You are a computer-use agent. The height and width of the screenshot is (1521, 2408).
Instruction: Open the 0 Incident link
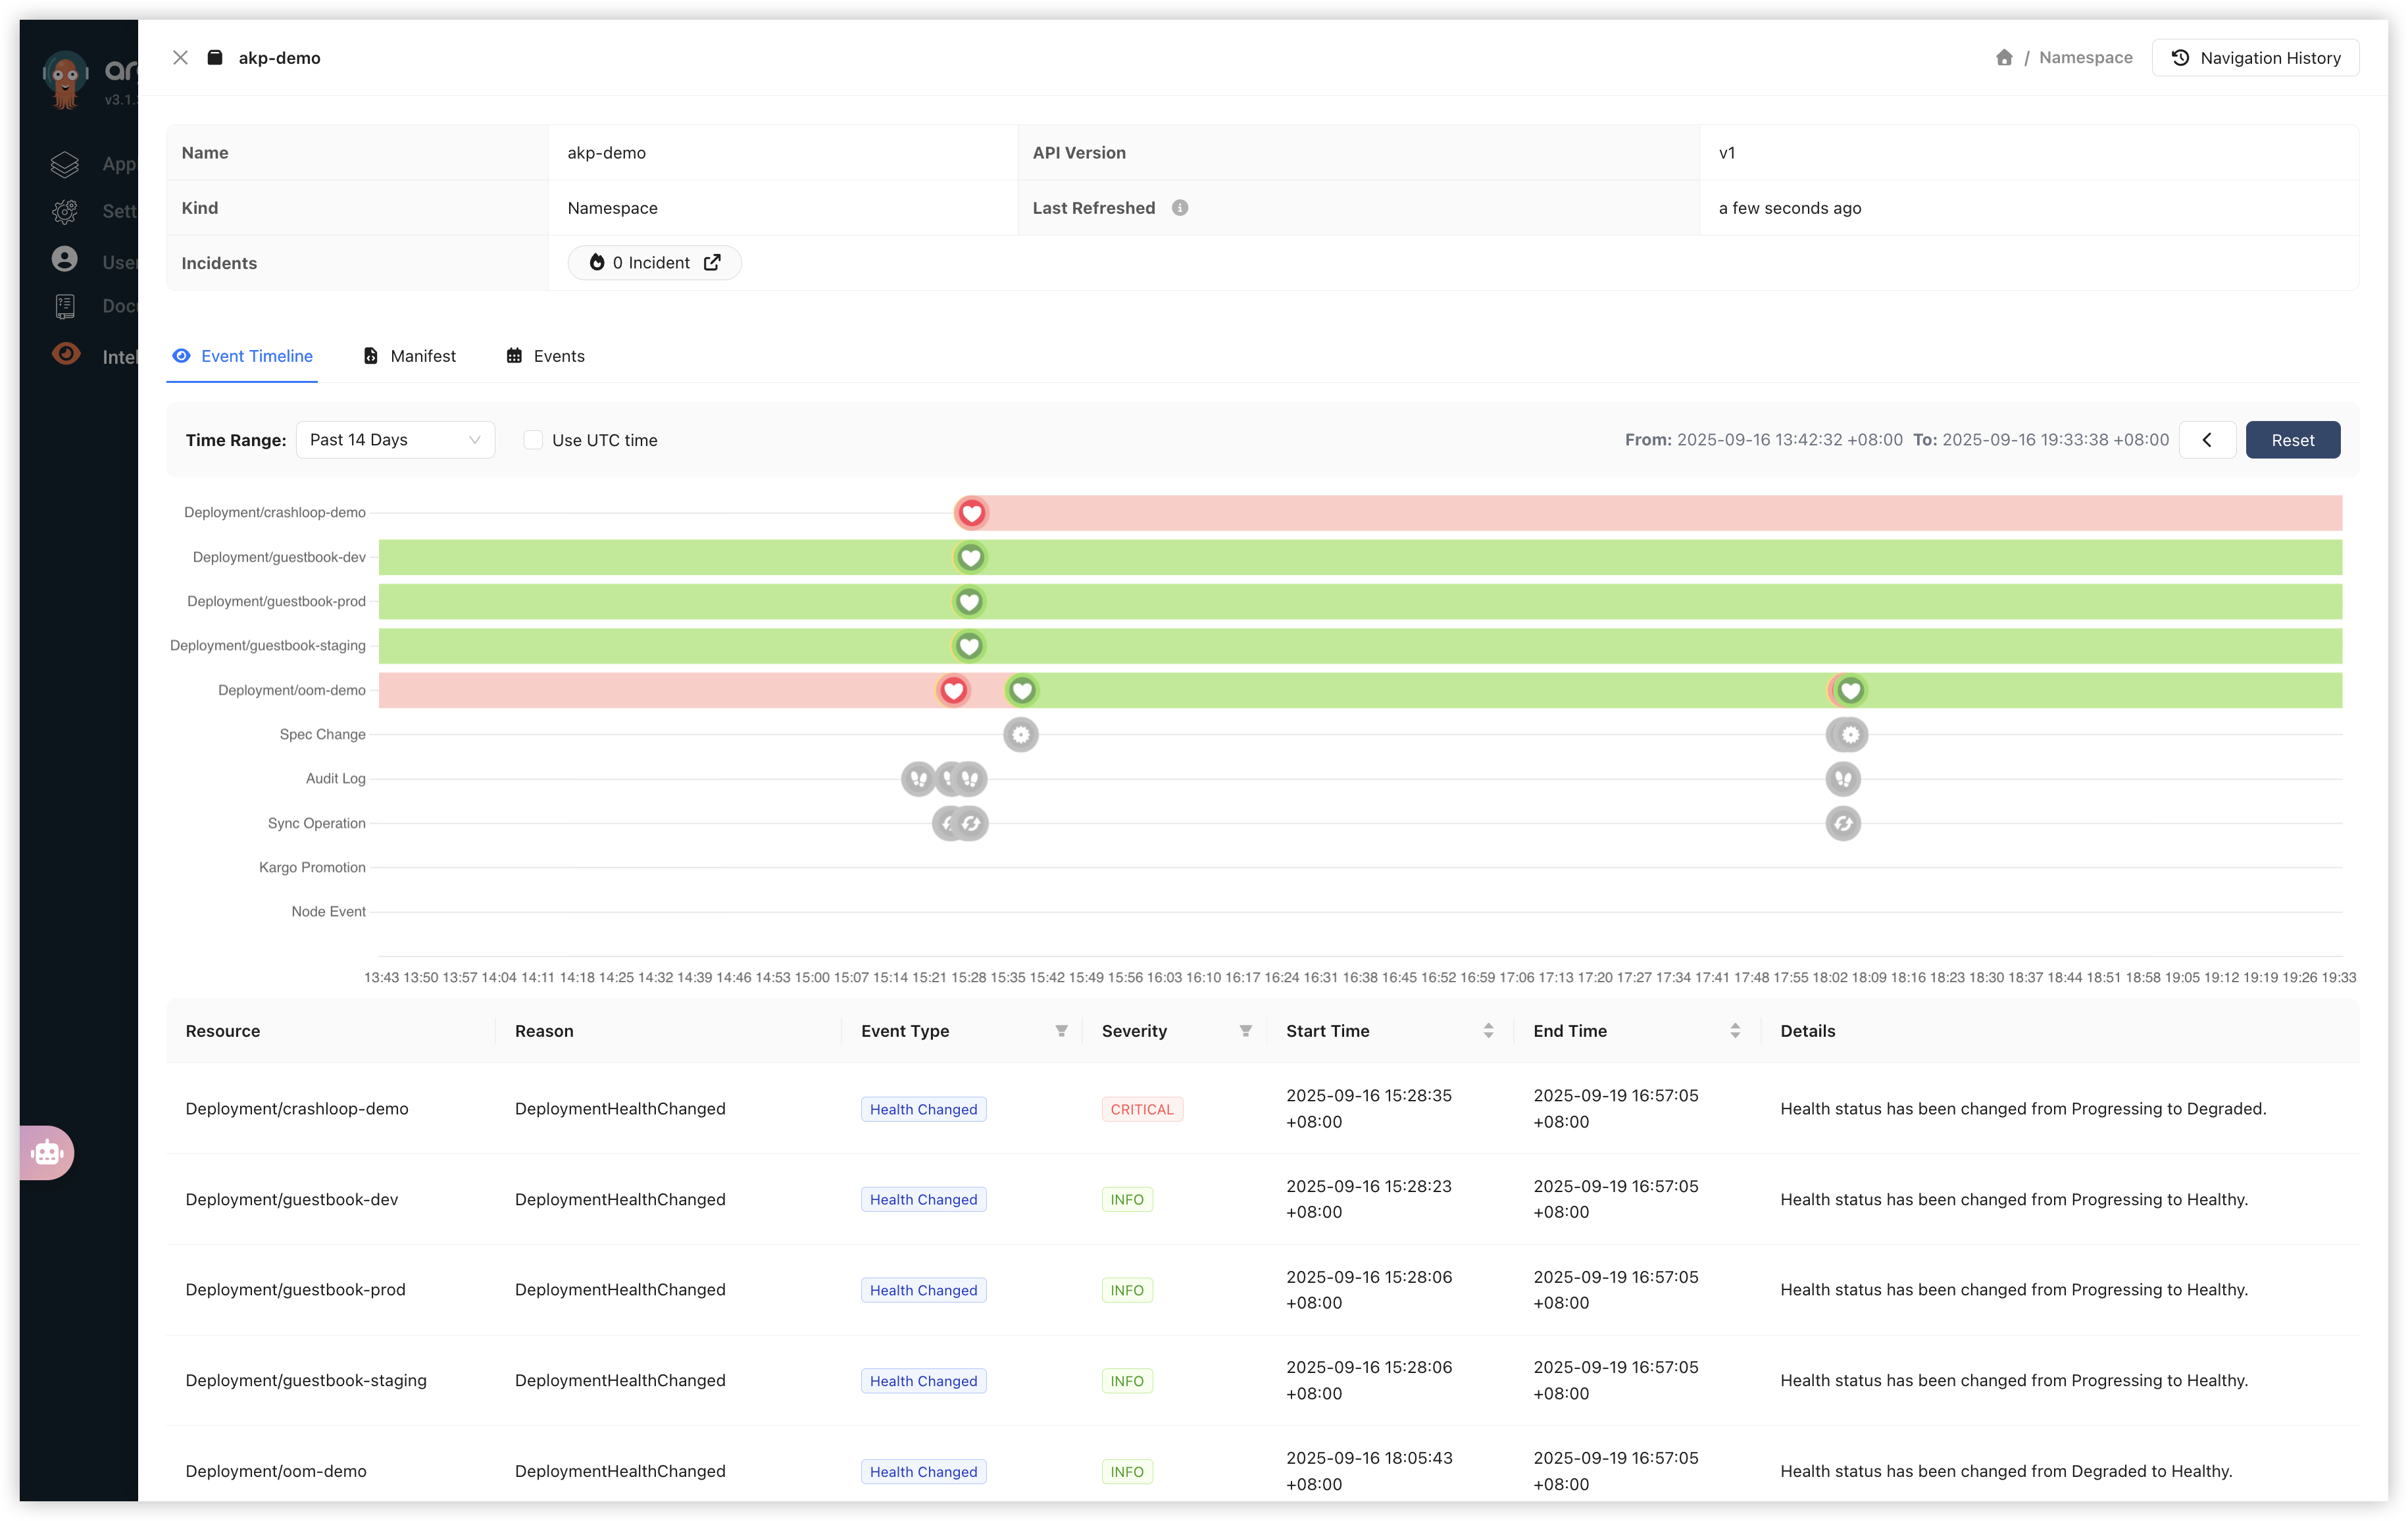coord(654,263)
